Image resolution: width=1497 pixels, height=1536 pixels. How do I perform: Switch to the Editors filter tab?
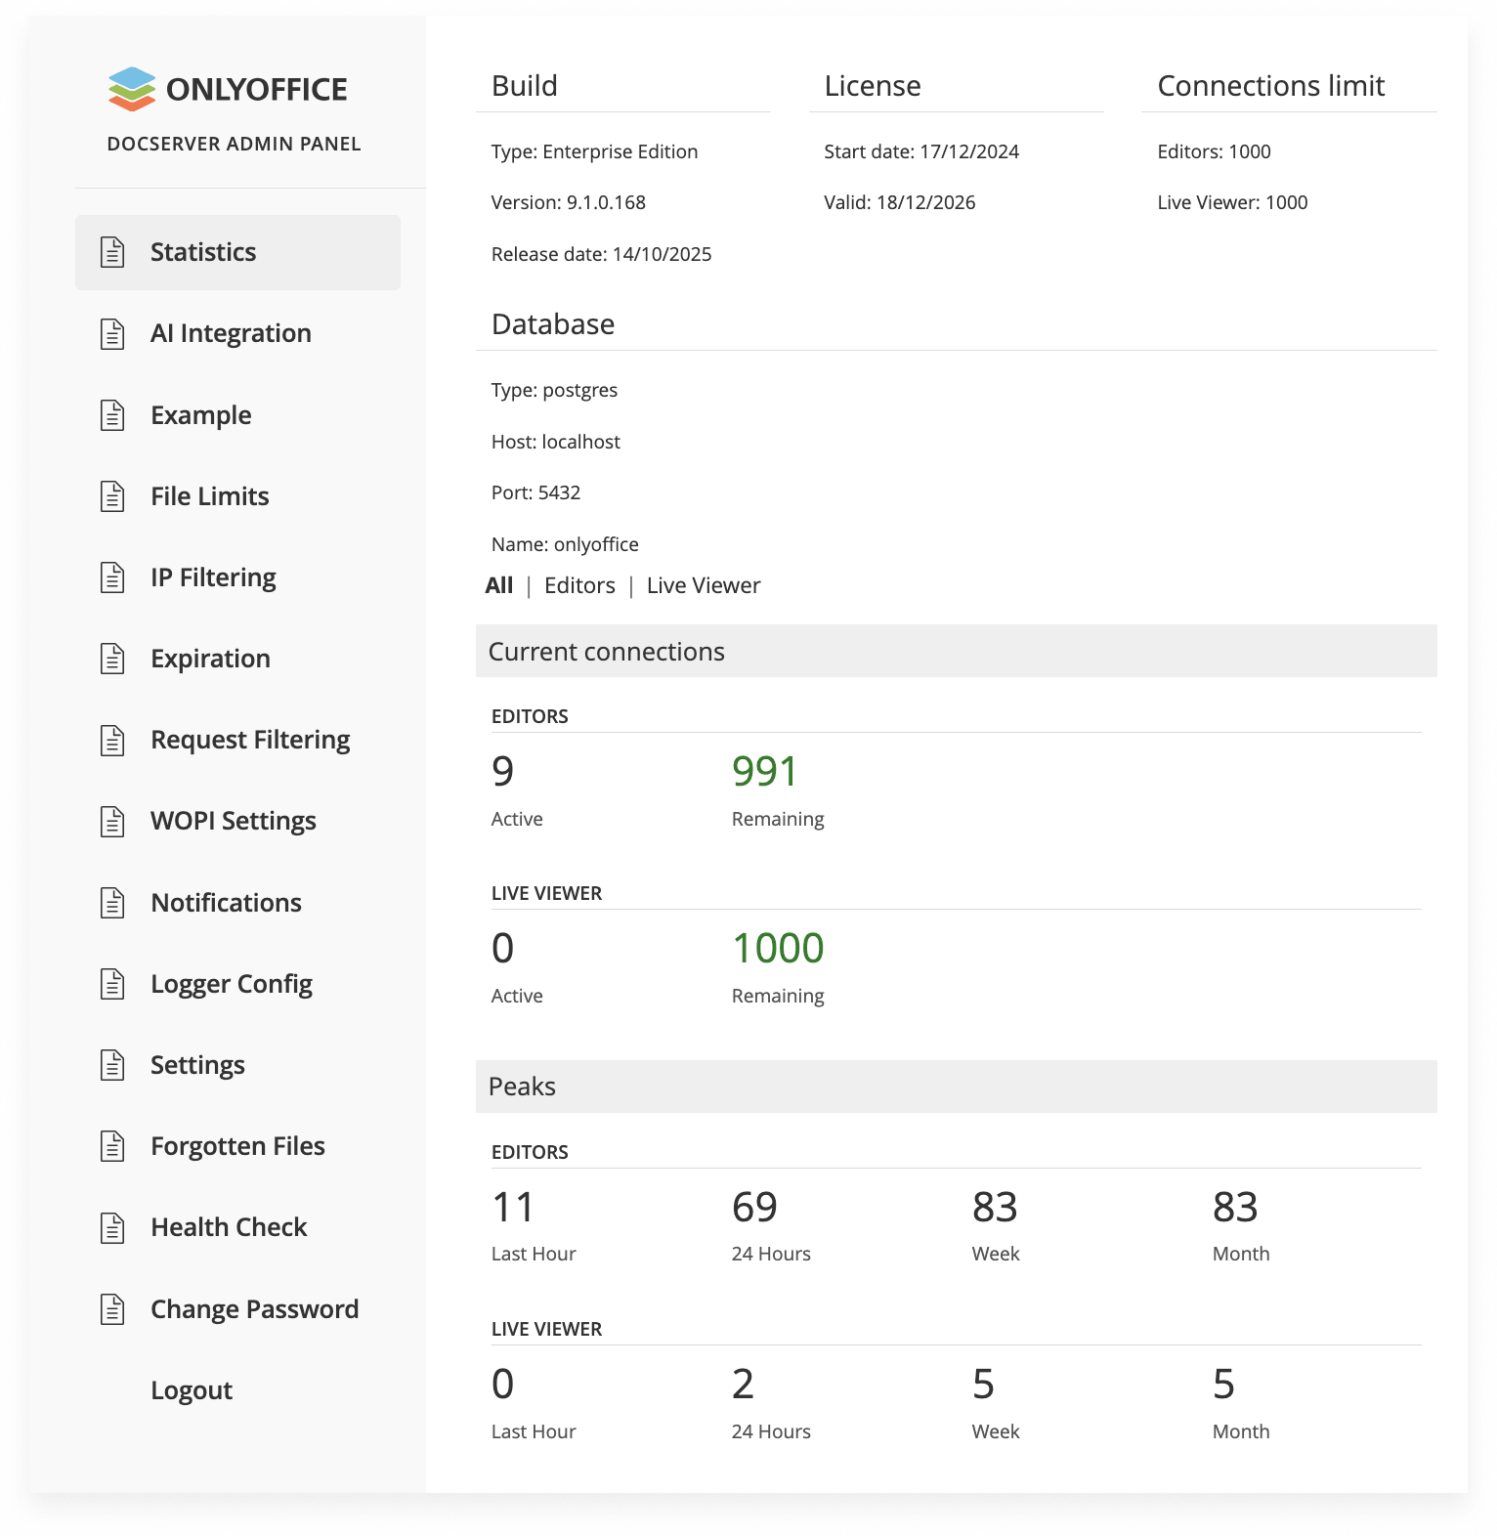[x=579, y=585]
